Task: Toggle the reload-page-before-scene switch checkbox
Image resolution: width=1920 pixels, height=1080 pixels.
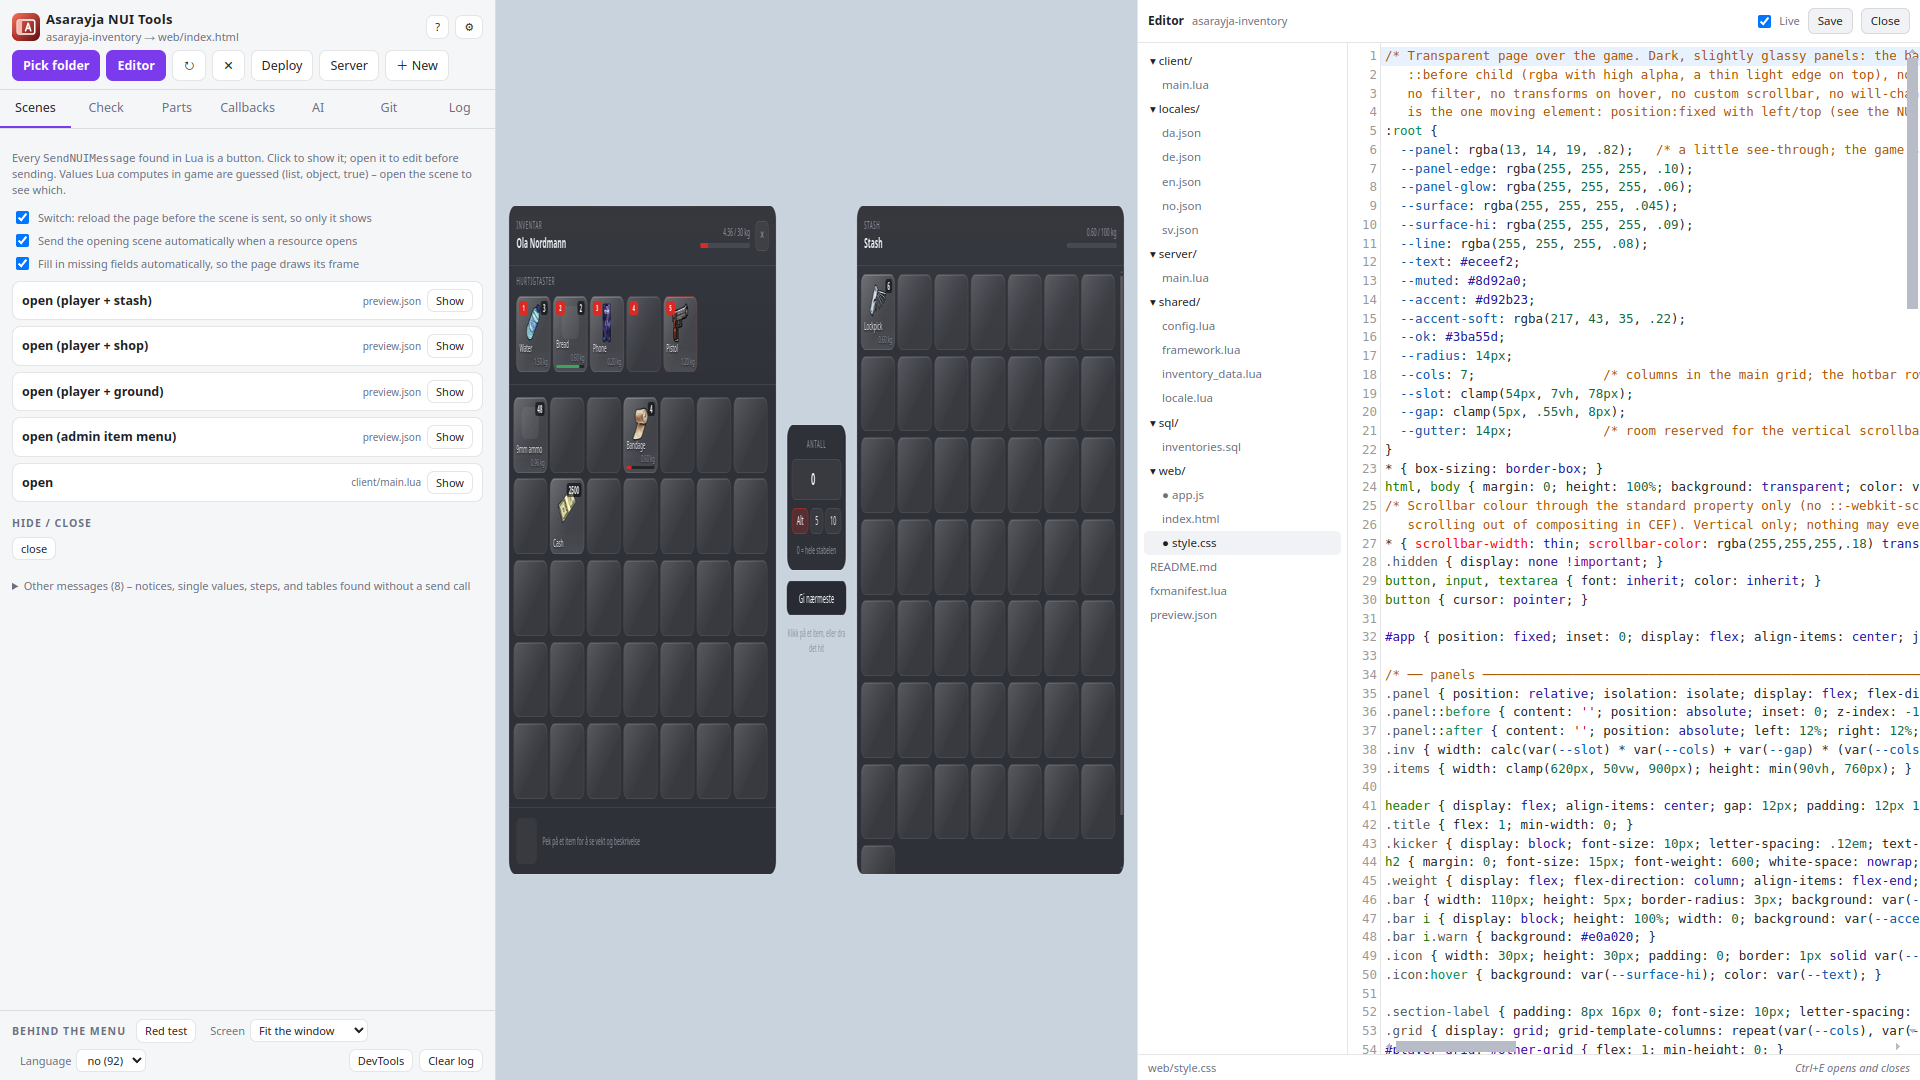Action: click(22, 218)
